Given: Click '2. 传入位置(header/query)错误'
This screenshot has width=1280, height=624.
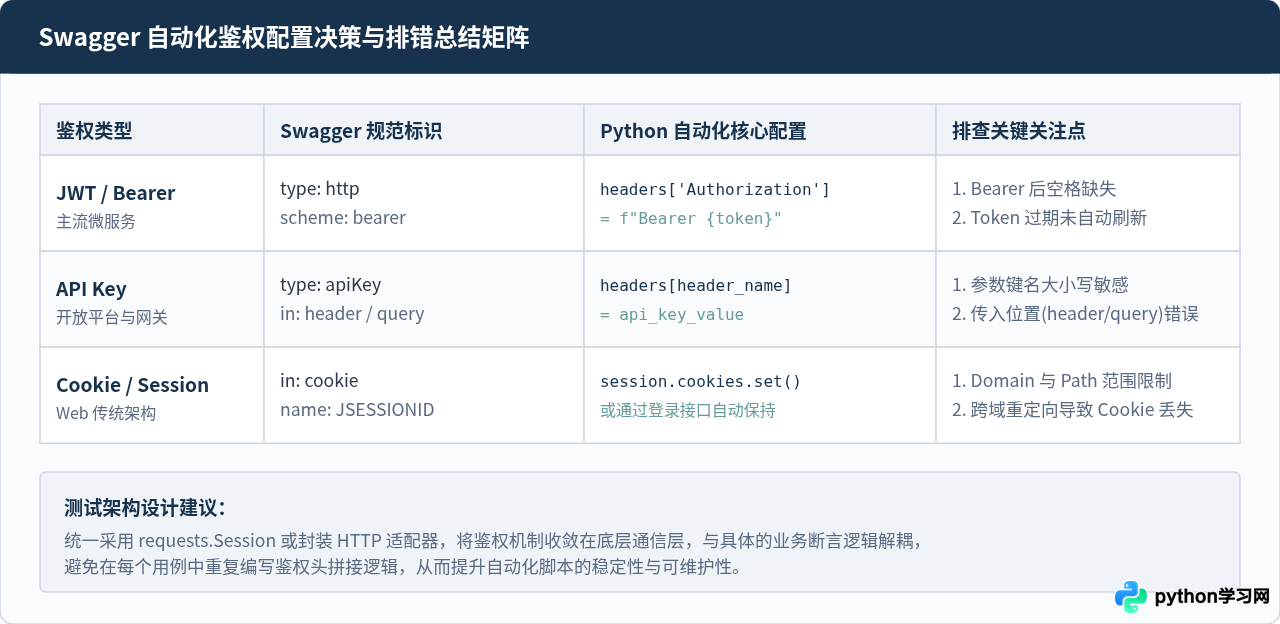Looking at the screenshot, I should [x=1075, y=313].
